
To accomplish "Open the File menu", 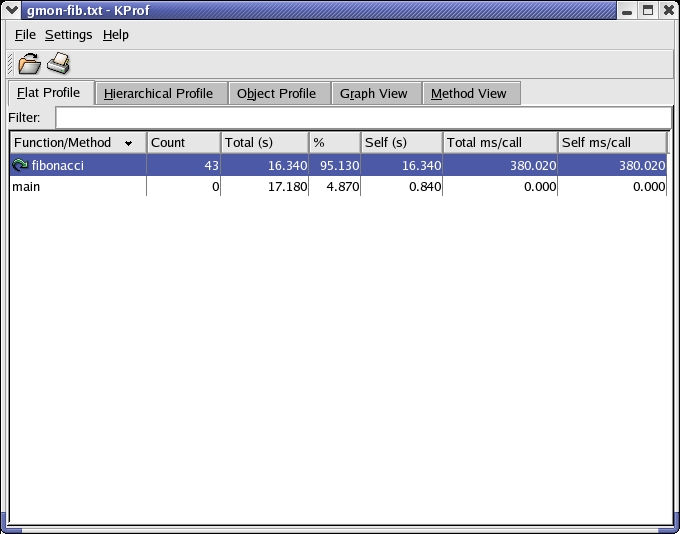I will coord(25,35).
